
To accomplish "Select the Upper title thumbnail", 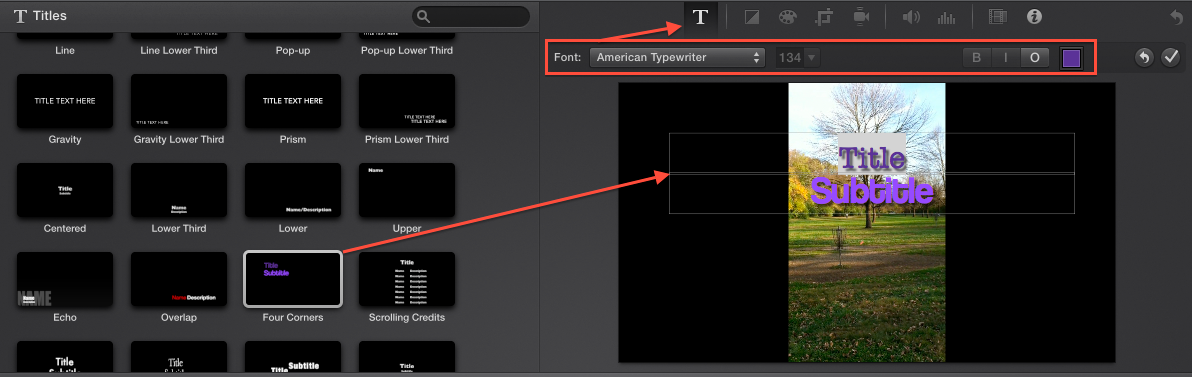I will click(x=407, y=189).
